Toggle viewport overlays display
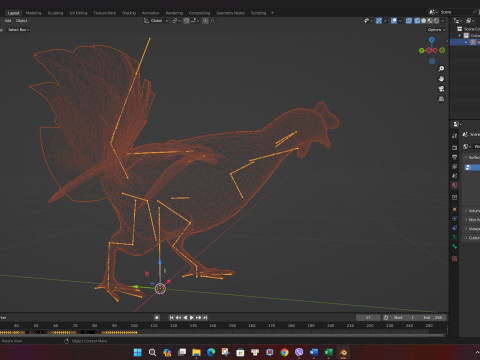 click(394, 21)
